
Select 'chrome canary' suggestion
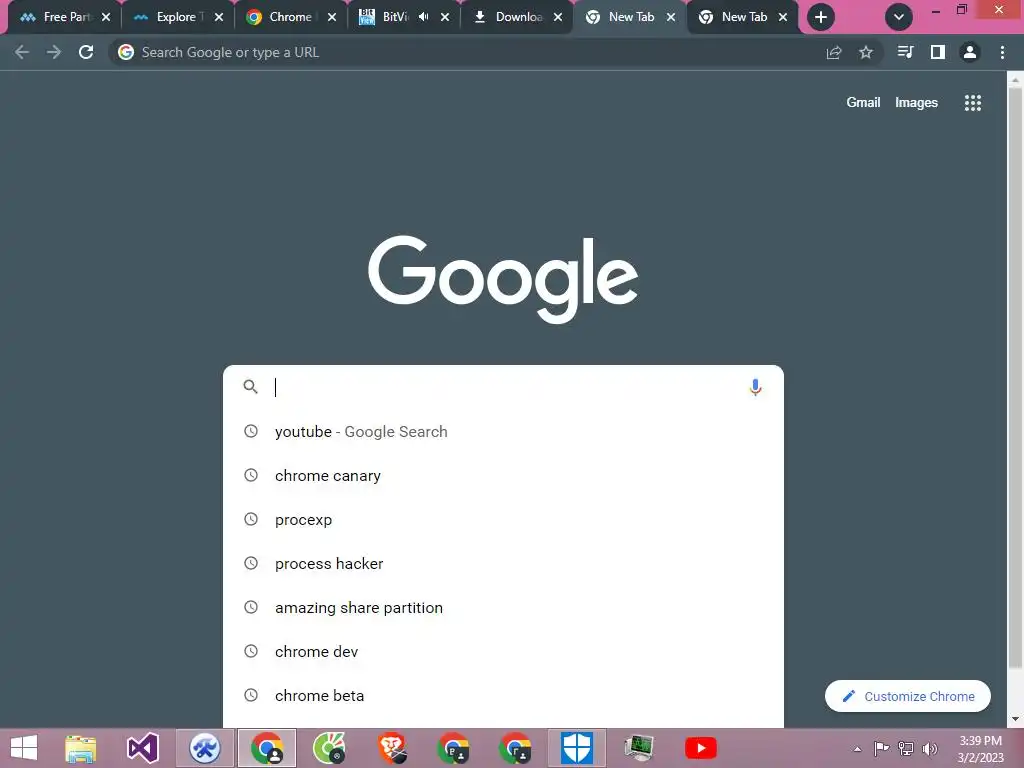pos(503,475)
